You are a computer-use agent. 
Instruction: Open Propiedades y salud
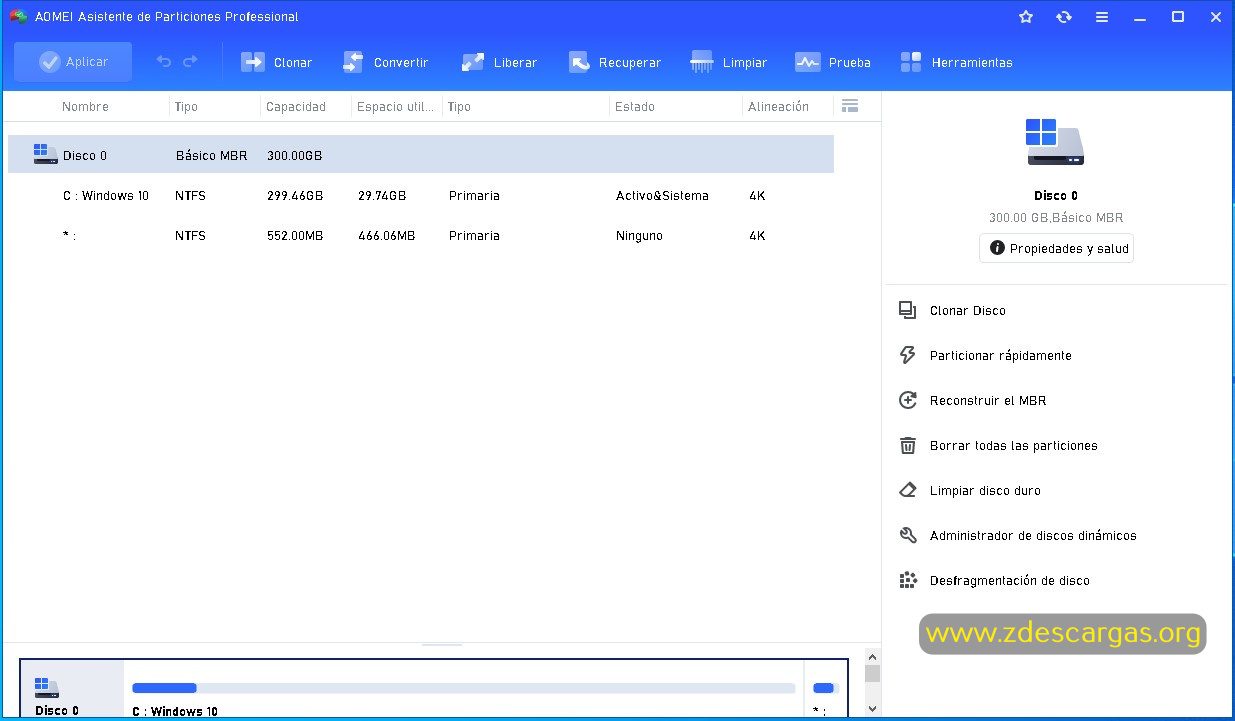pyautogui.click(x=1056, y=248)
